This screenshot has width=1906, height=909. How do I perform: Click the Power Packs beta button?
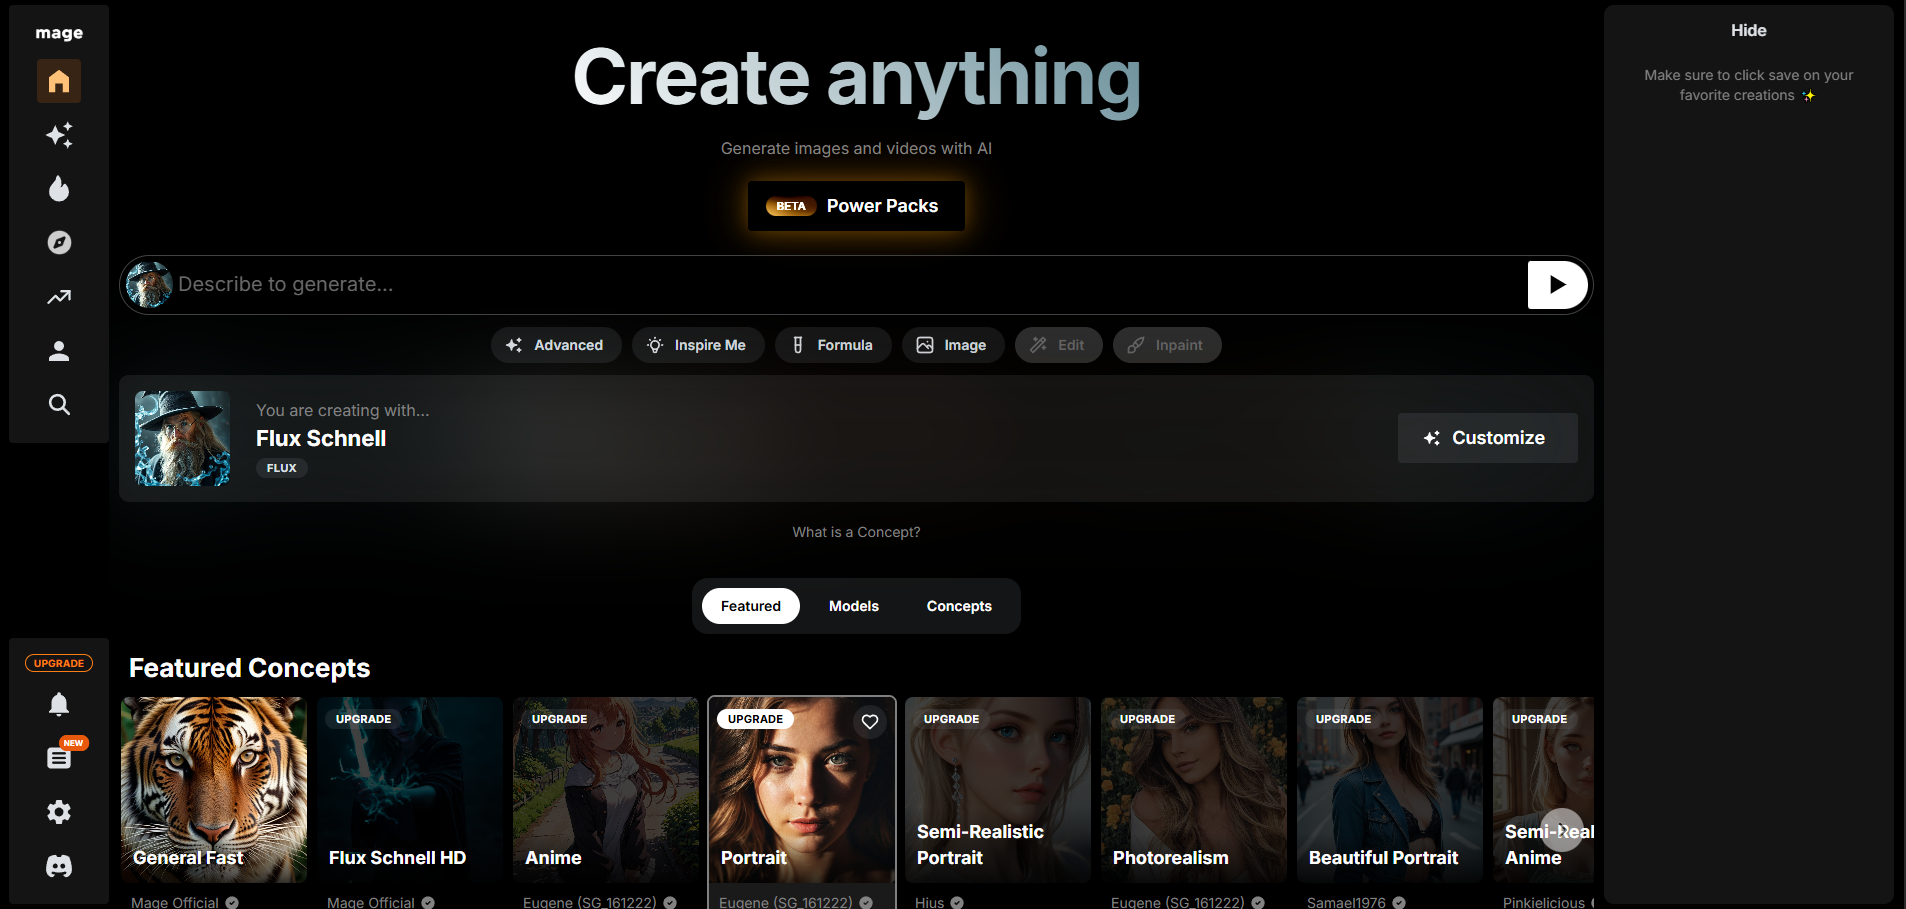(856, 206)
